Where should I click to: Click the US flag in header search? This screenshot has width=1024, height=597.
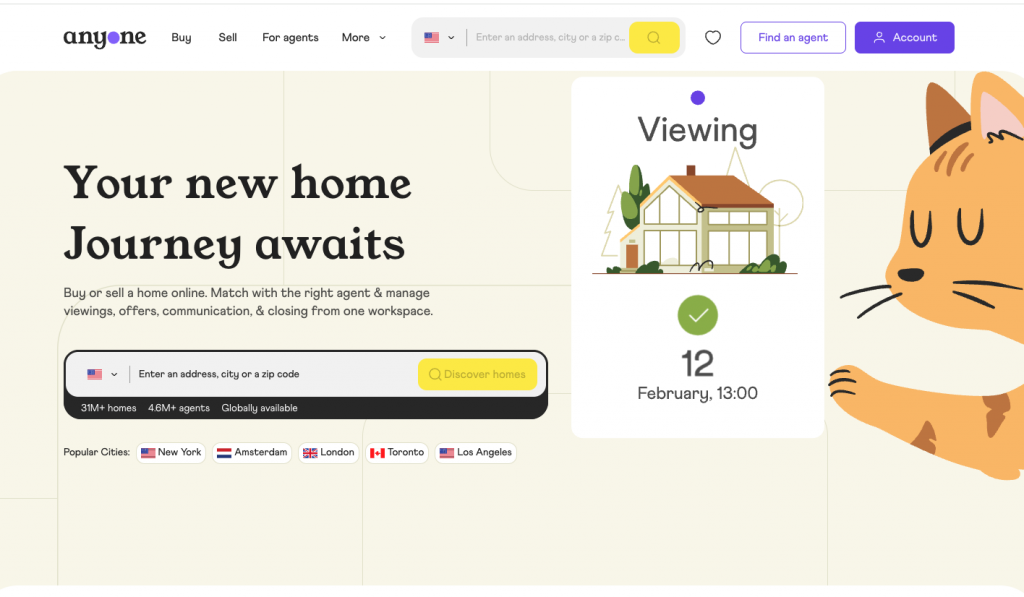[x=432, y=38]
